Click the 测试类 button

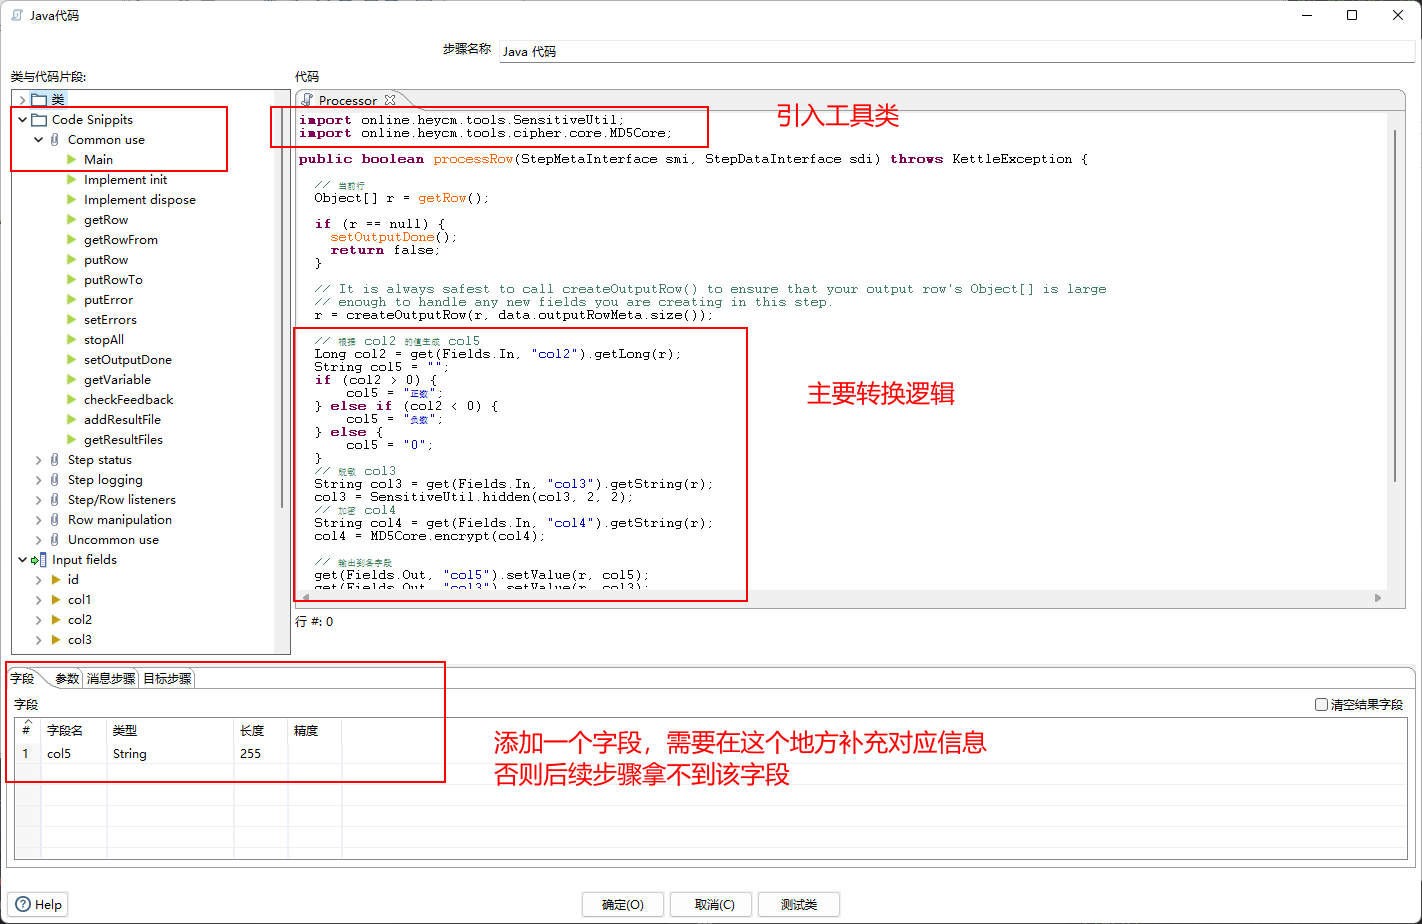coord(798,904)
